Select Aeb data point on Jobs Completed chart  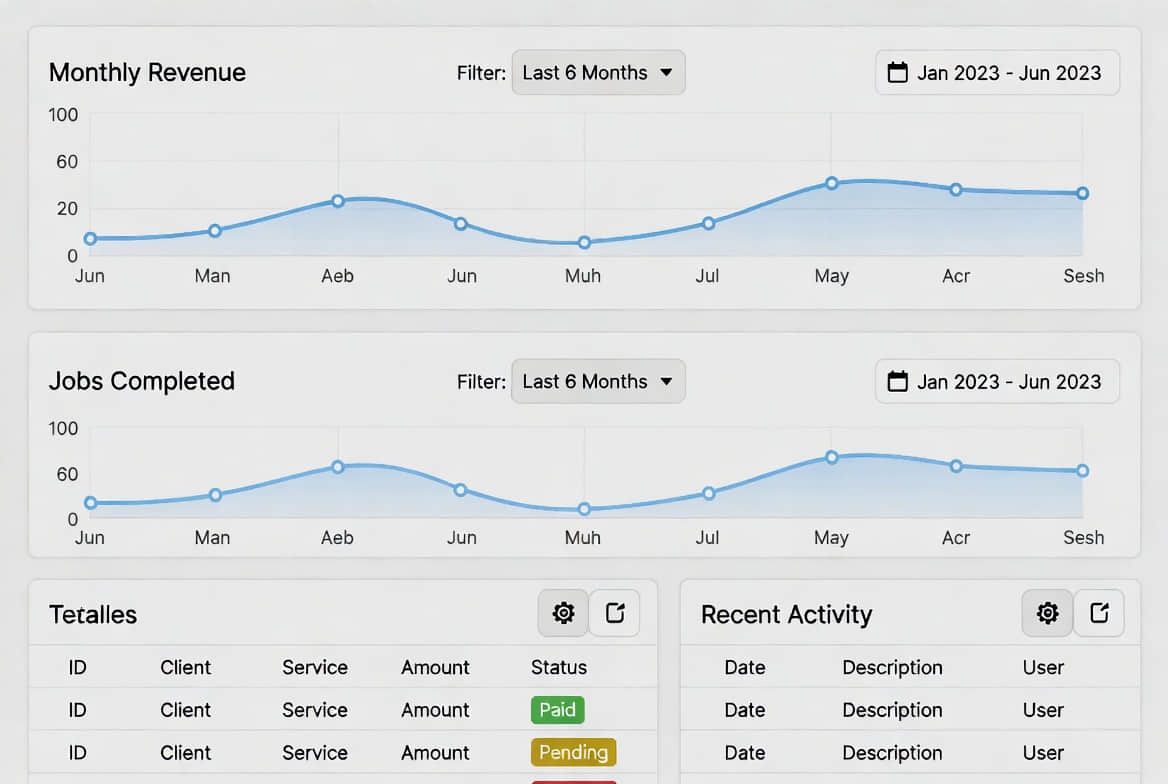pos(337,467)
